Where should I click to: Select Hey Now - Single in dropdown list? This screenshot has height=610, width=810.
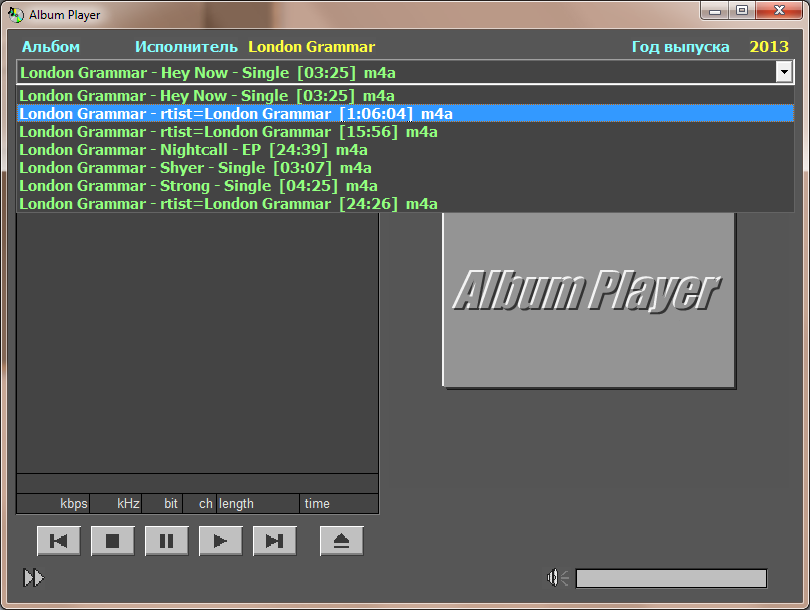406,96
